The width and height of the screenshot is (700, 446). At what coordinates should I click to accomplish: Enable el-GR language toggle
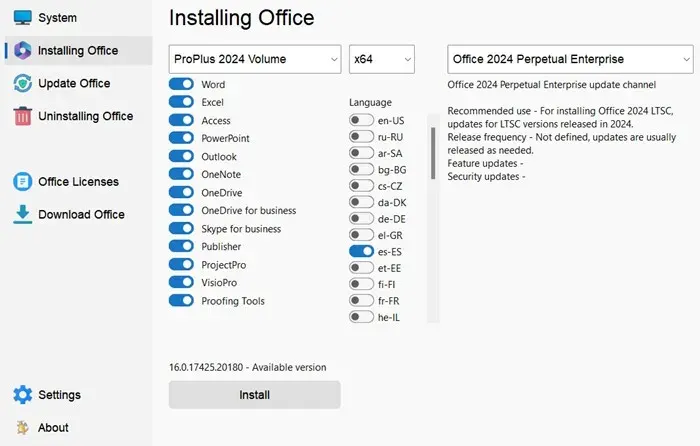pyautogui.click(x=361, y=235)
